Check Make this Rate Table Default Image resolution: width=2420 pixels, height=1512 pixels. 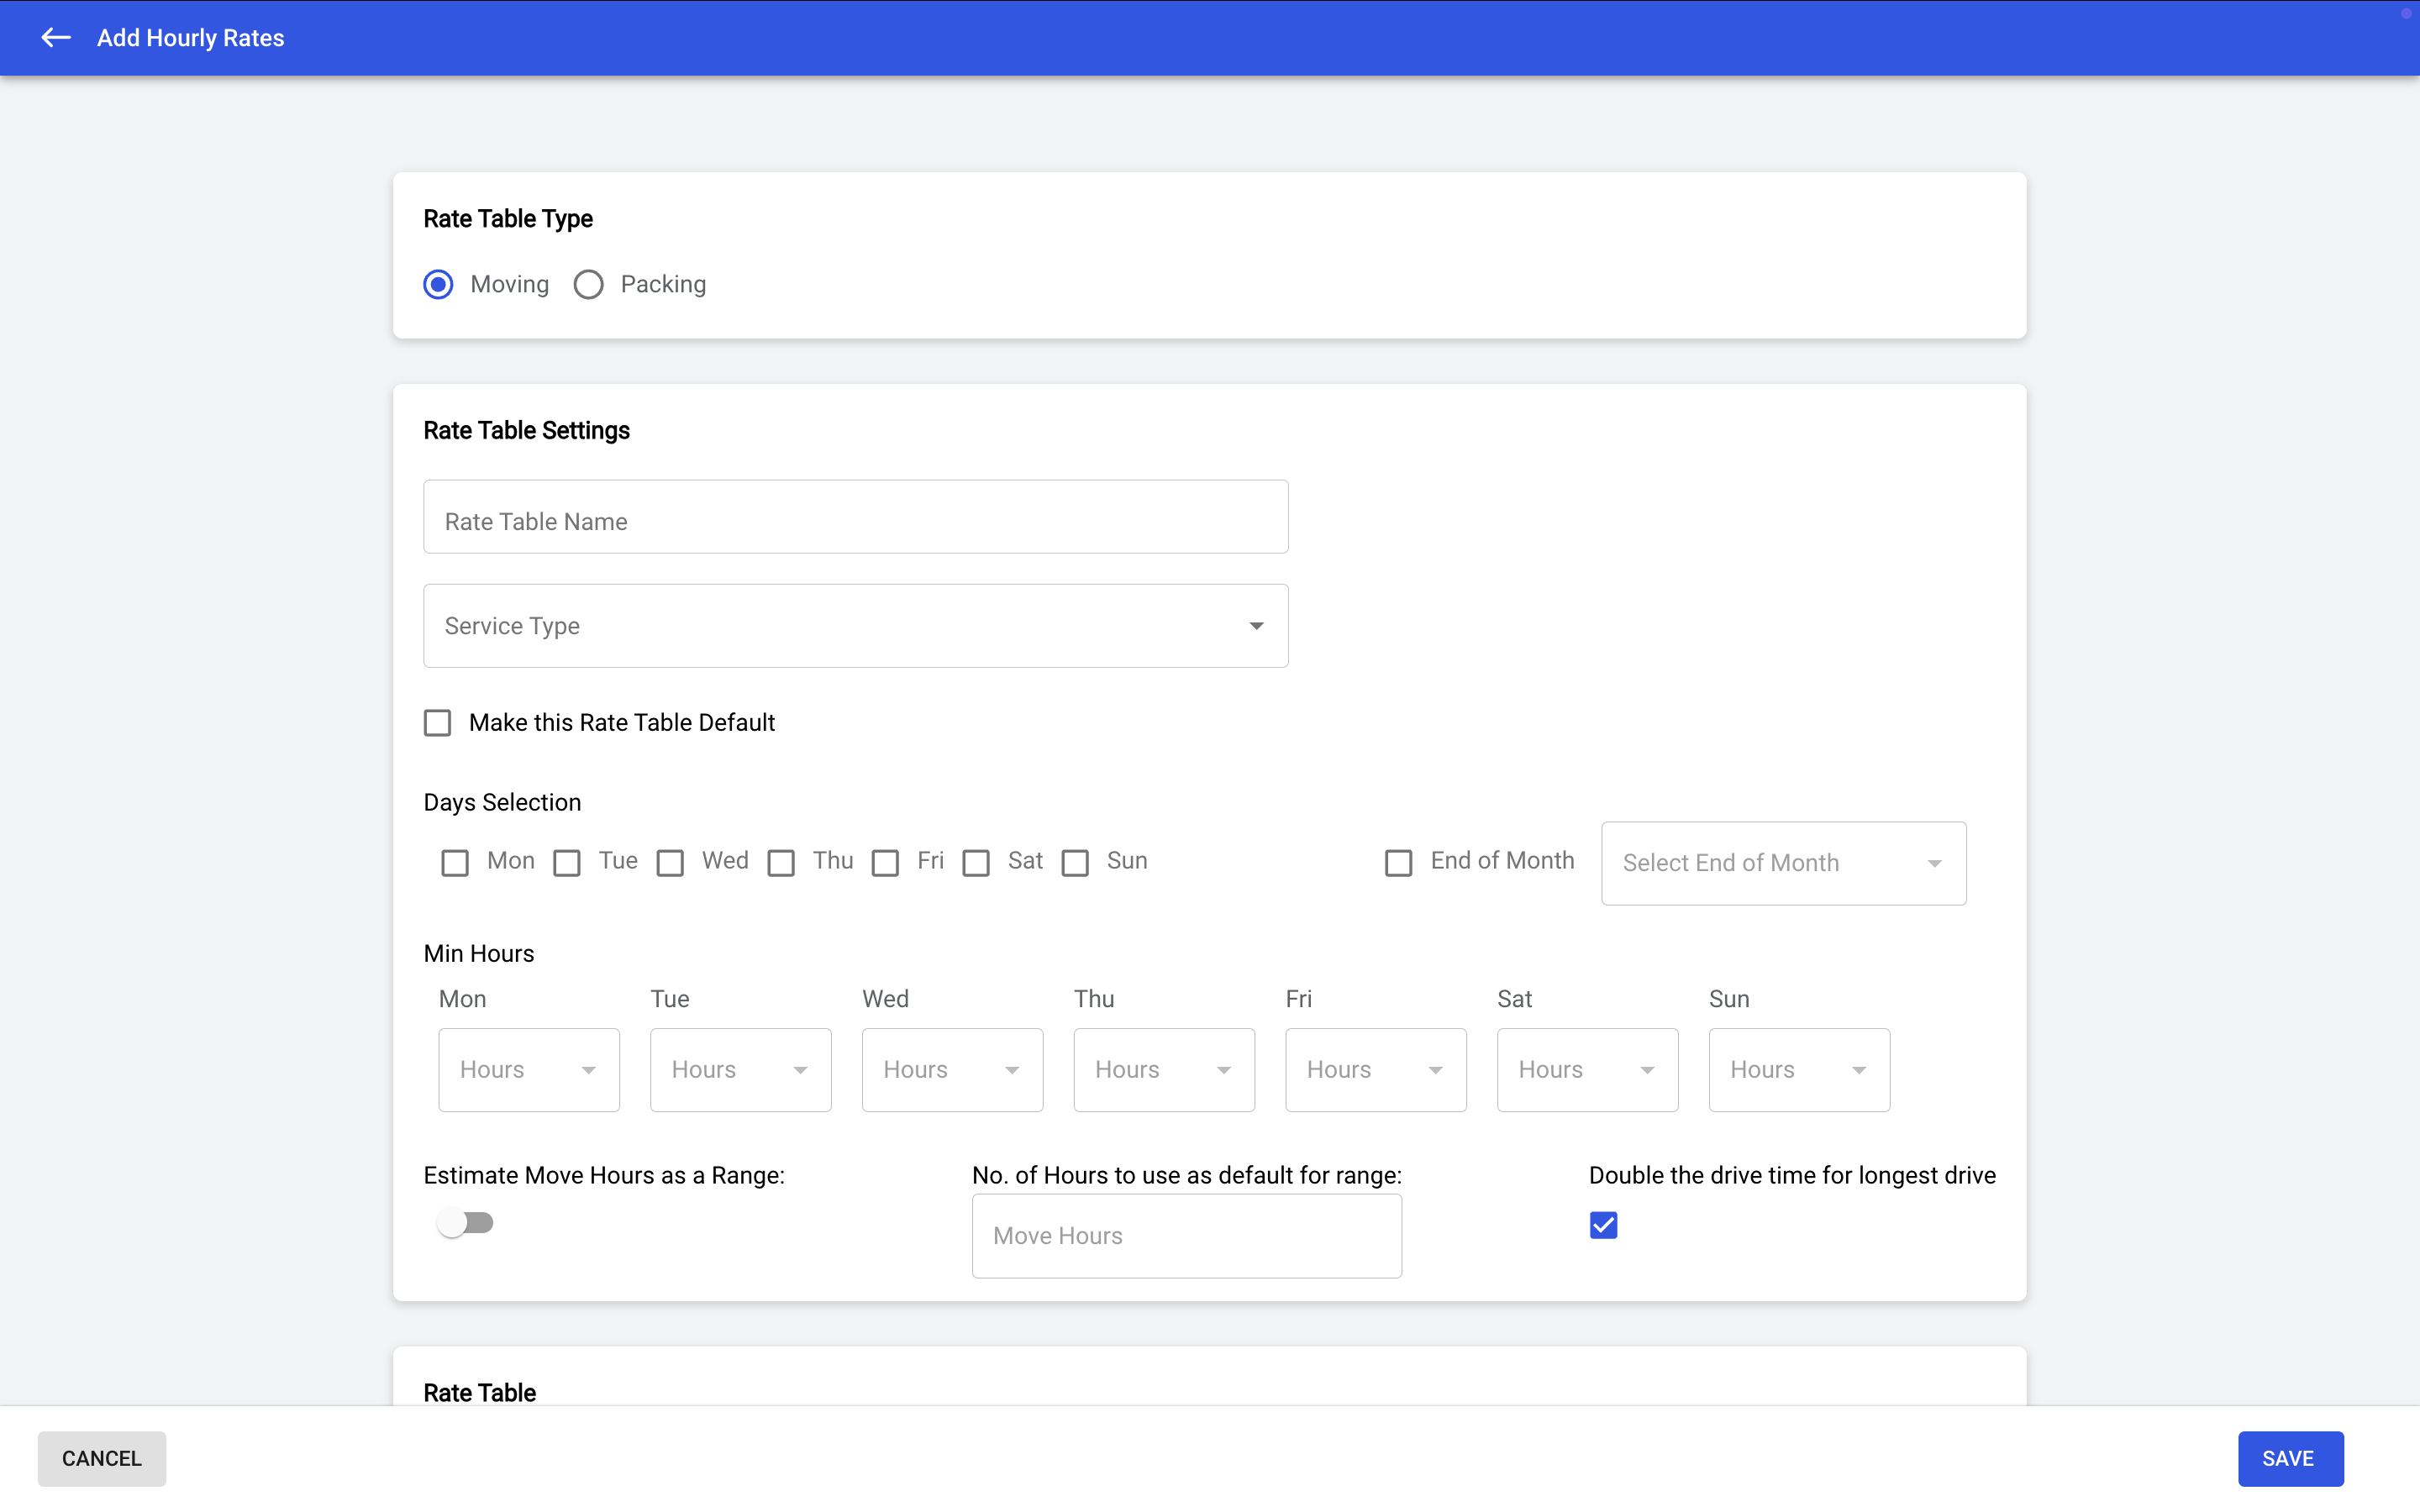point(438,722)
